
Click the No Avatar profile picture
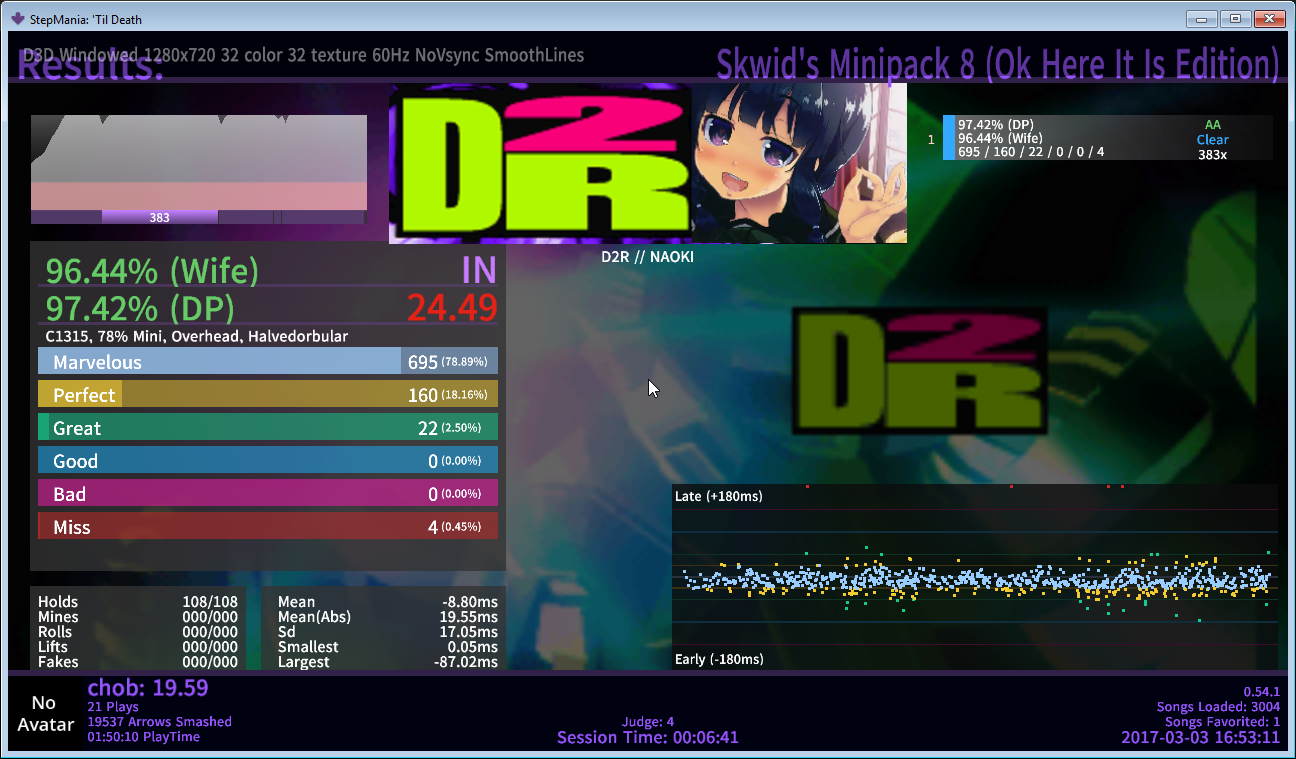tap(45, 714)
